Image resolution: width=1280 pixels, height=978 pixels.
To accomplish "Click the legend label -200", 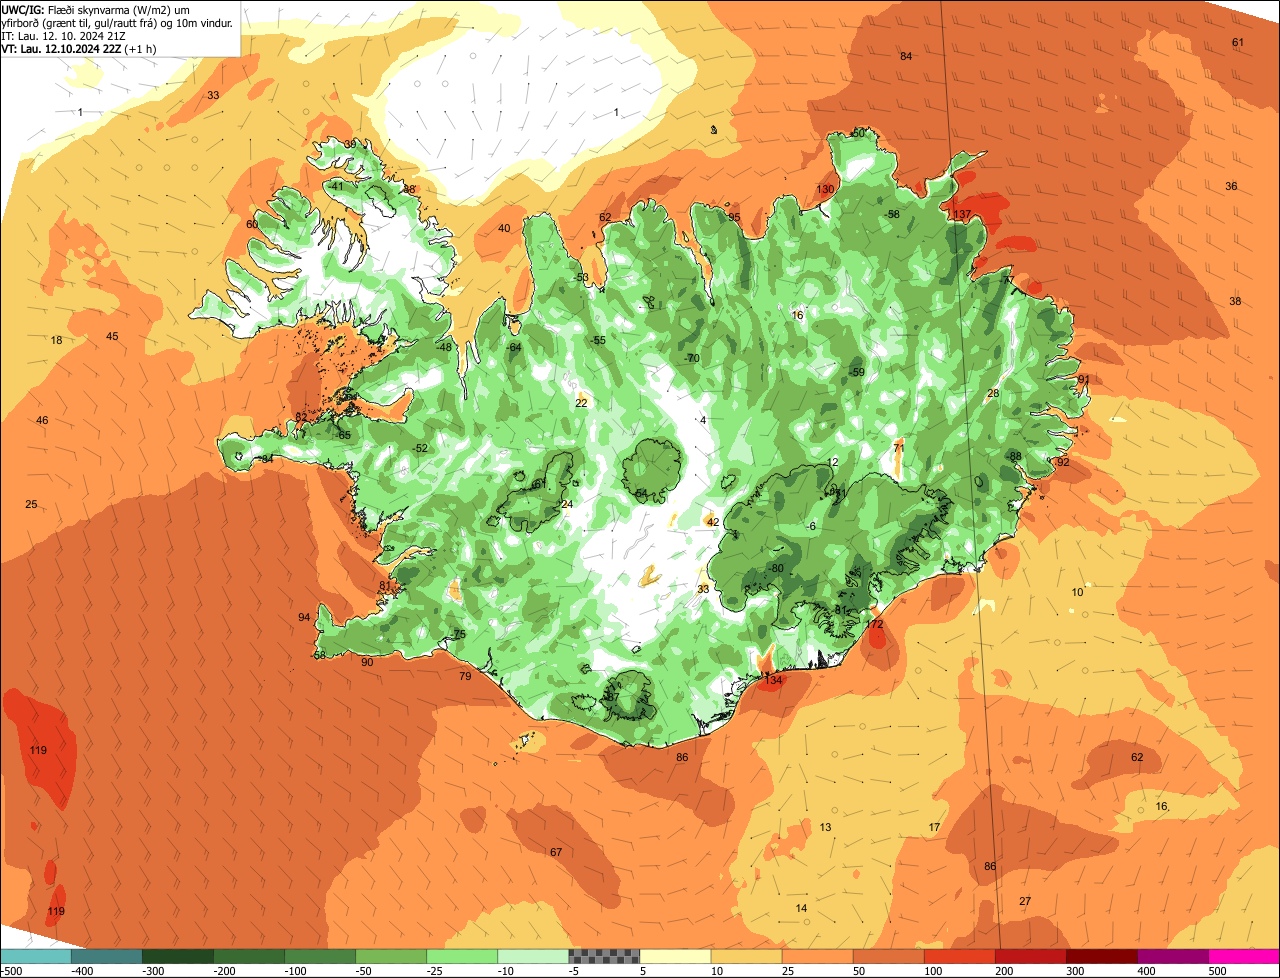I will pos(224,970).
